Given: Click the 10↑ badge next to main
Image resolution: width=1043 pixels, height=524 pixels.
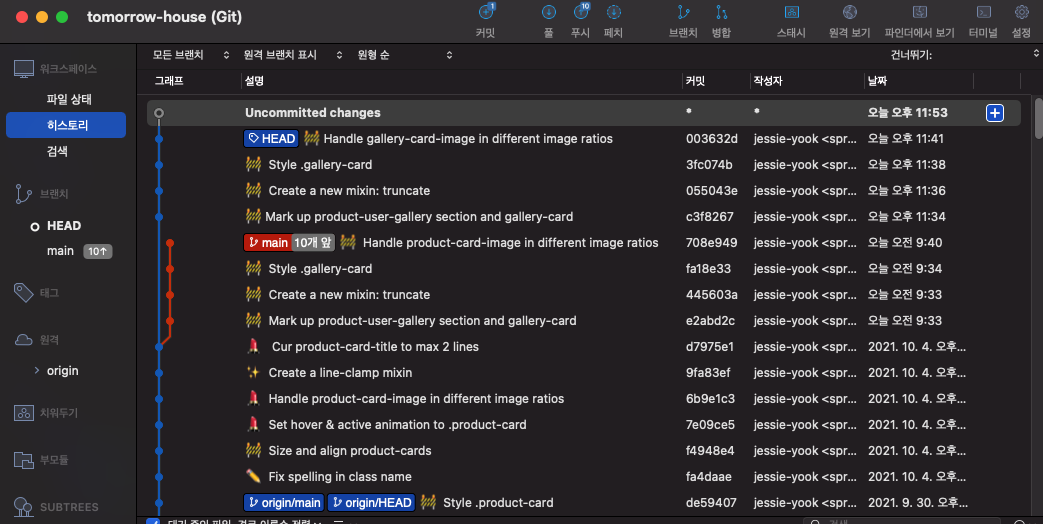Looking at the screenshot, I should pos(97,251).
